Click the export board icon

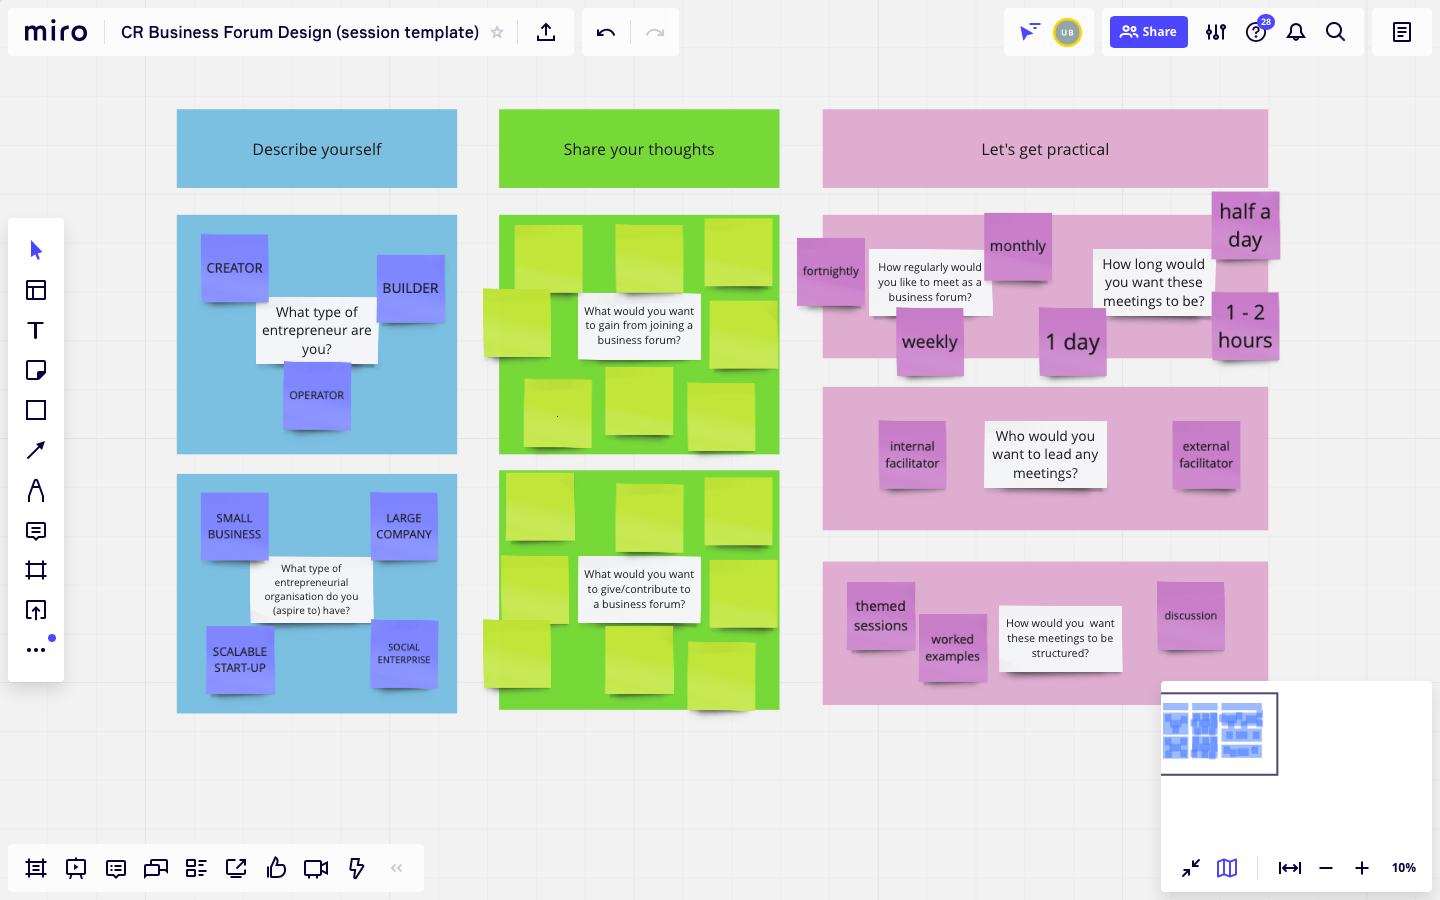coord(546,32)
